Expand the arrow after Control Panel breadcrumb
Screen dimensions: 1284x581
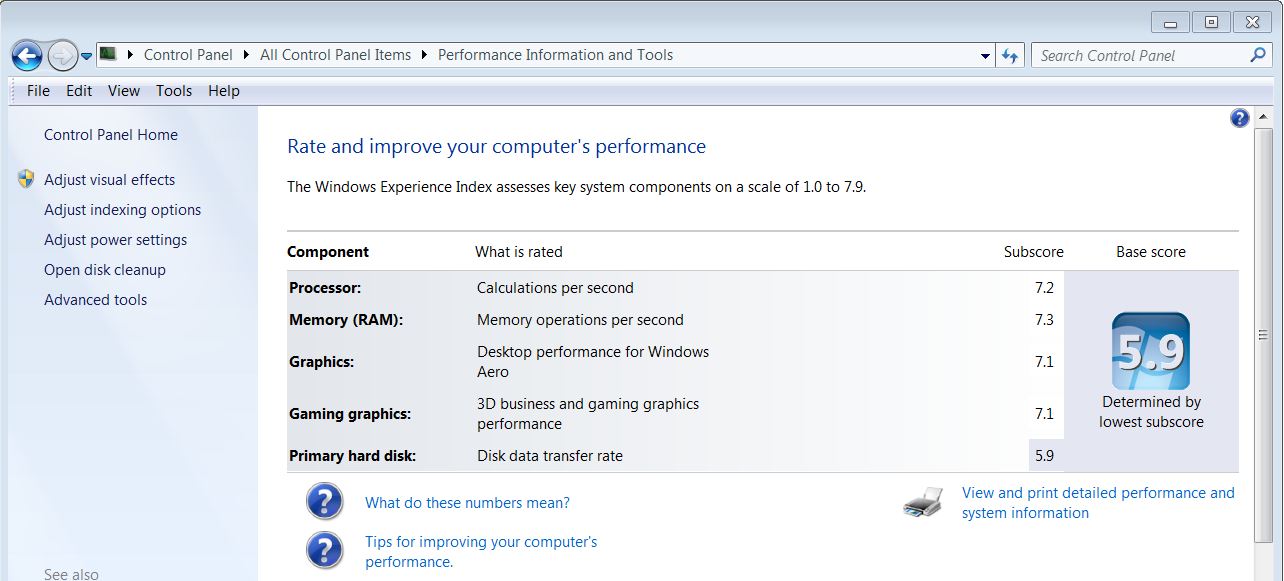246,55
